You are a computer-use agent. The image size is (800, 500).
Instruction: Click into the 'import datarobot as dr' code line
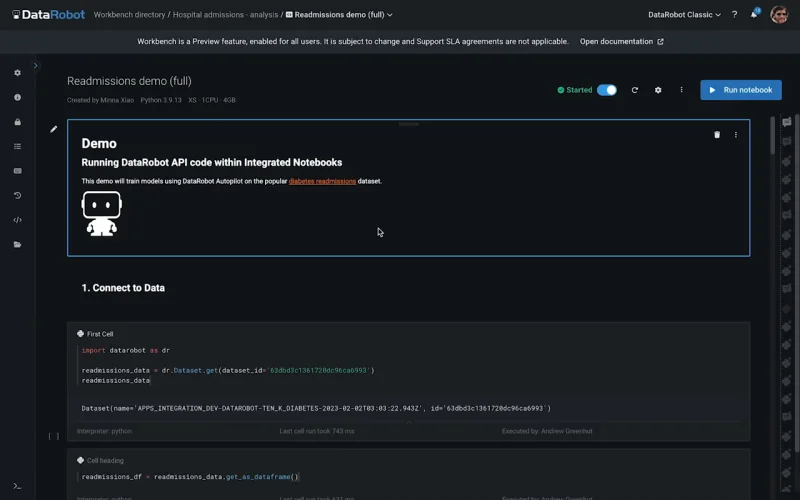126,351
